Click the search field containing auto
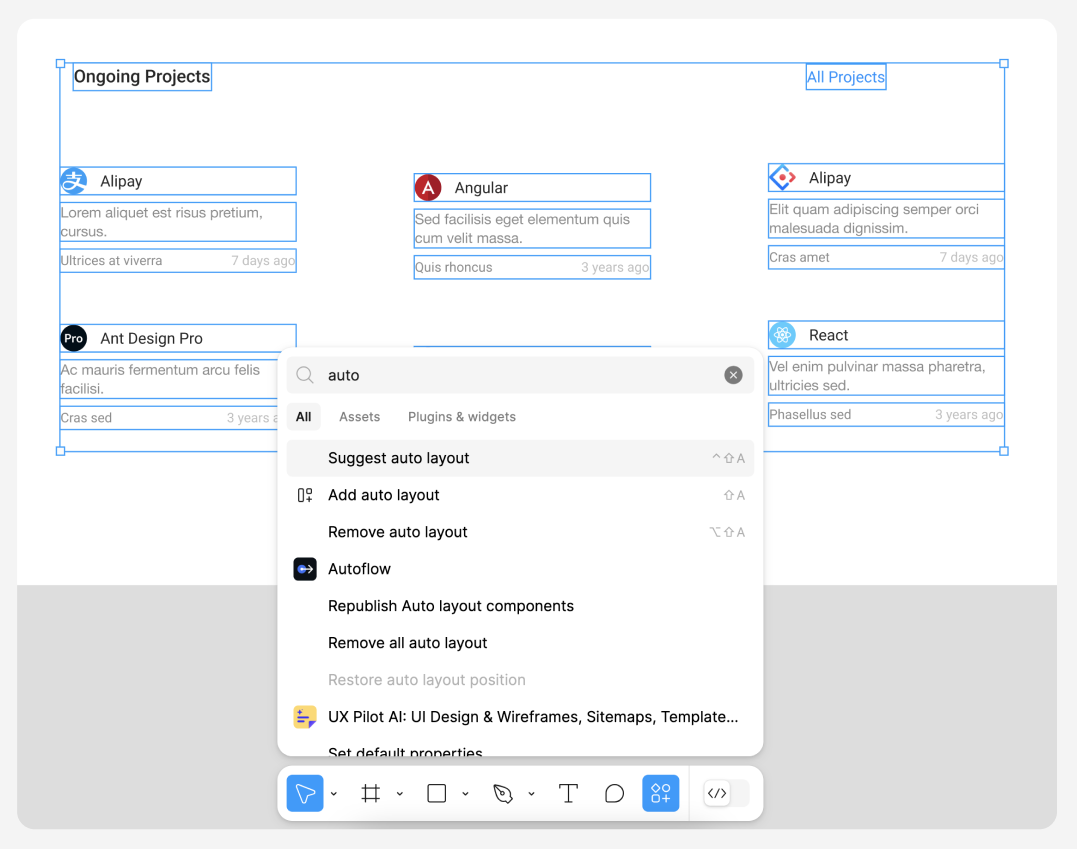1077x849 pixels. point(520,375)
